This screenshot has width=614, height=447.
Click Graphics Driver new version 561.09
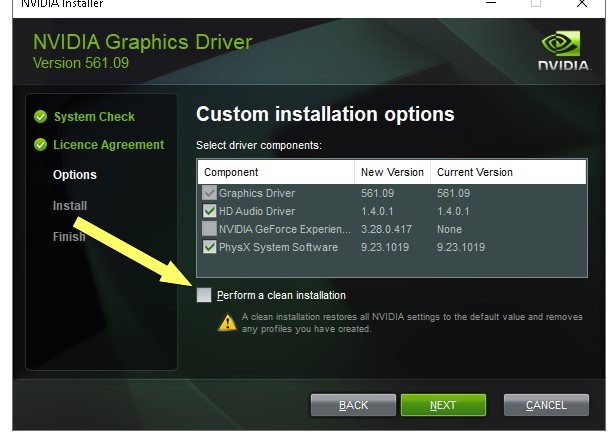[x=377, y=193]
